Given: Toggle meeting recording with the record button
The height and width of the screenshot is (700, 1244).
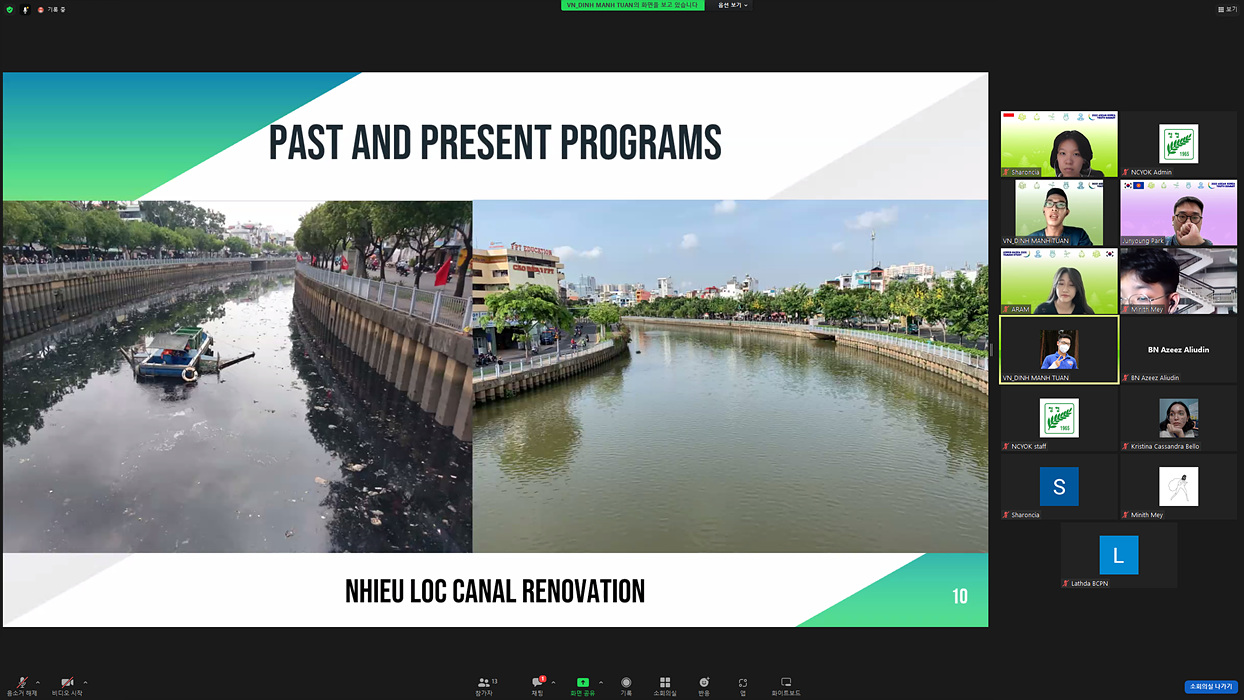Looking at the screenshot, I should pos(626,685).
